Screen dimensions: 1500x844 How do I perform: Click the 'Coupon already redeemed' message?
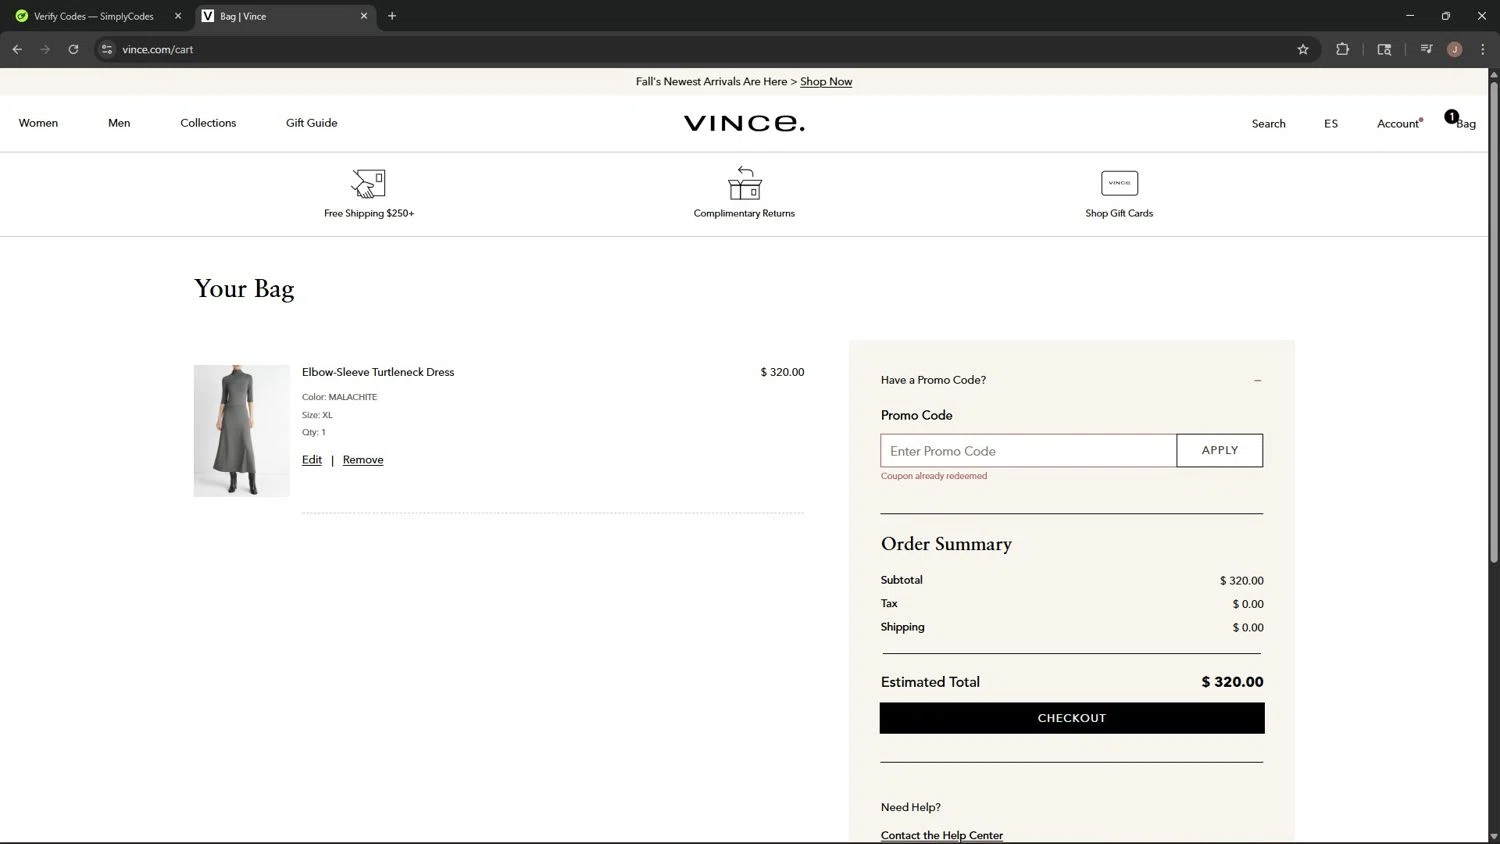[x=934, y=476]
